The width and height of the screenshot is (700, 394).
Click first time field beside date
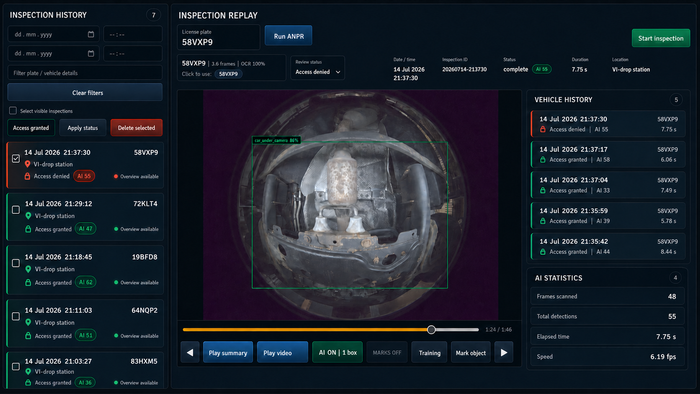pos(133,34)
